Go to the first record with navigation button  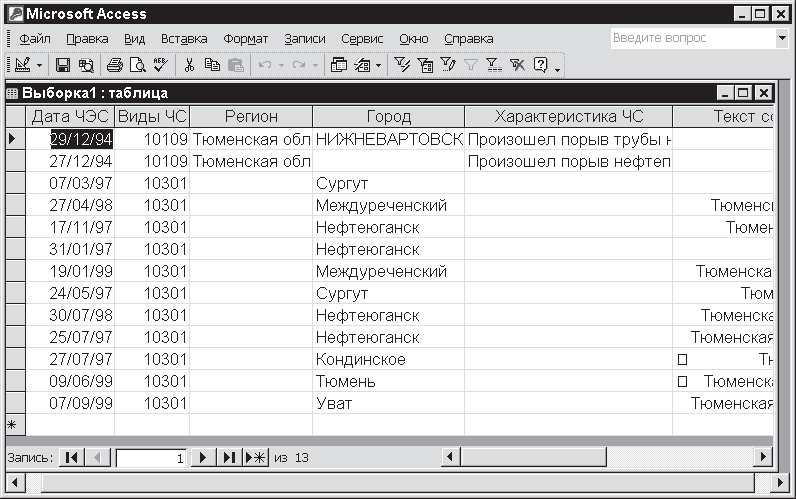pyautogui.click(x=71, y=457)
